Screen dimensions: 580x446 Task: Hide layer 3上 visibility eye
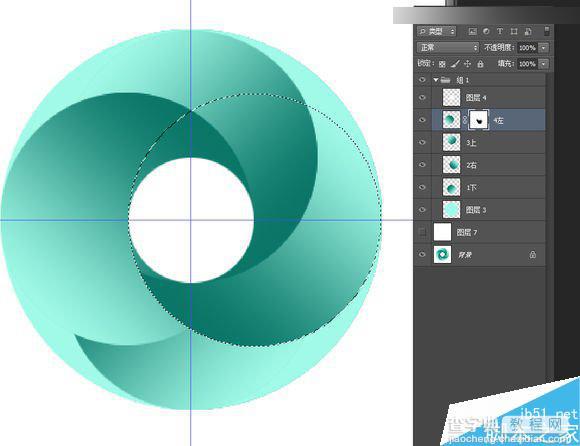point(422,142)
